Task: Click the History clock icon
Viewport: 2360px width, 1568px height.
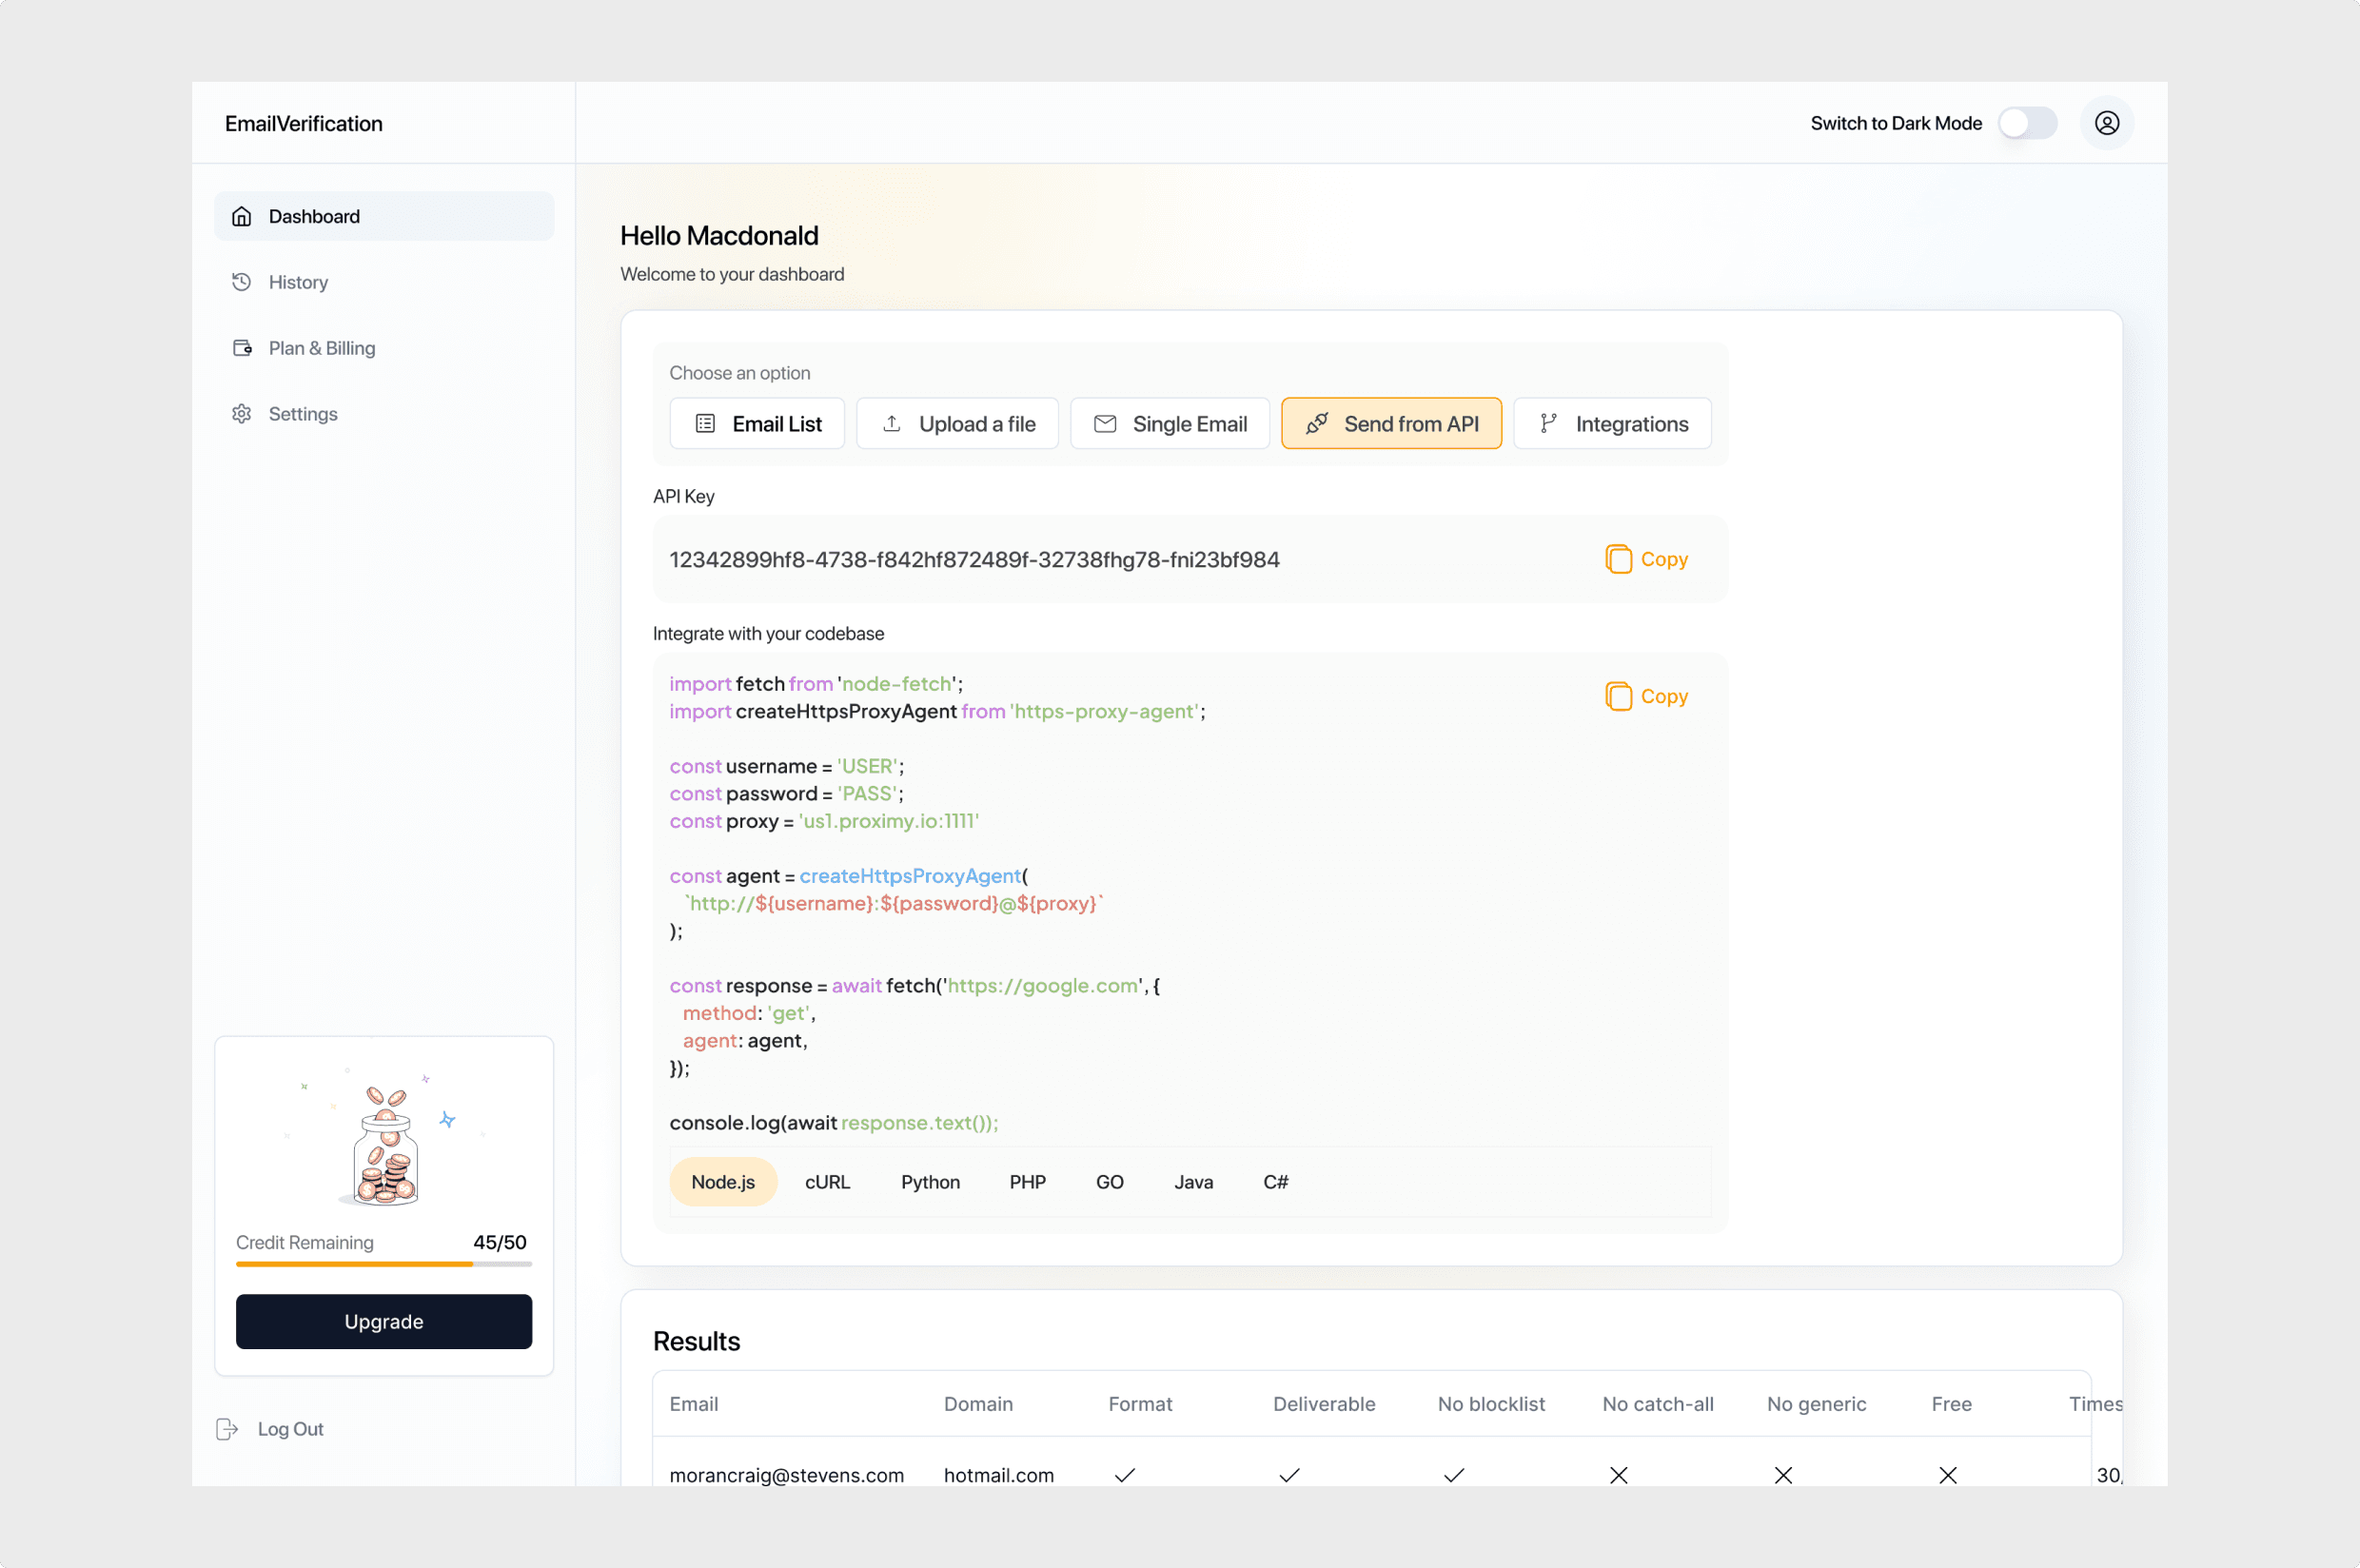Action: (x=242, y=282)
